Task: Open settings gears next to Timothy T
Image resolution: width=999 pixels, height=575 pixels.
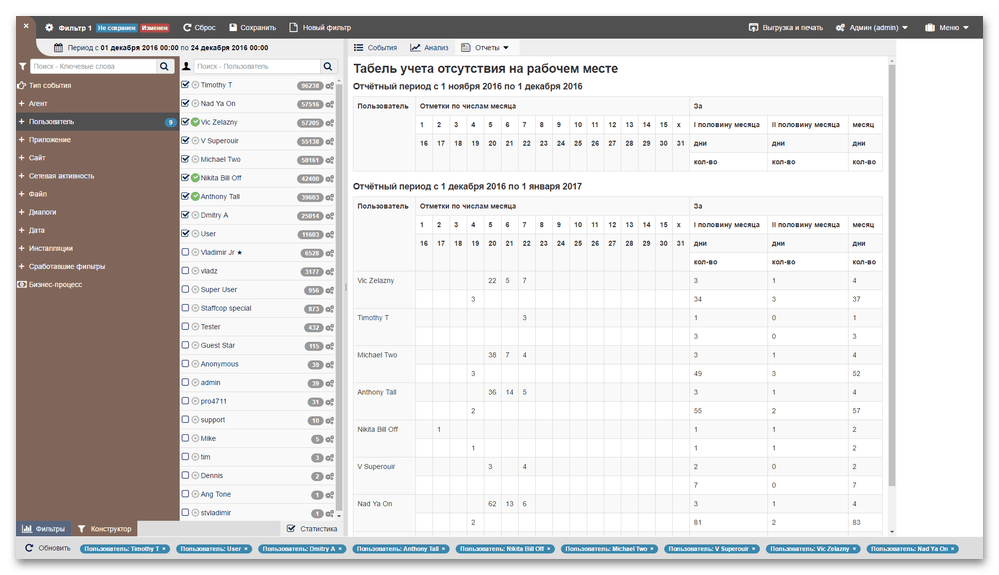Action: point(330,86)
